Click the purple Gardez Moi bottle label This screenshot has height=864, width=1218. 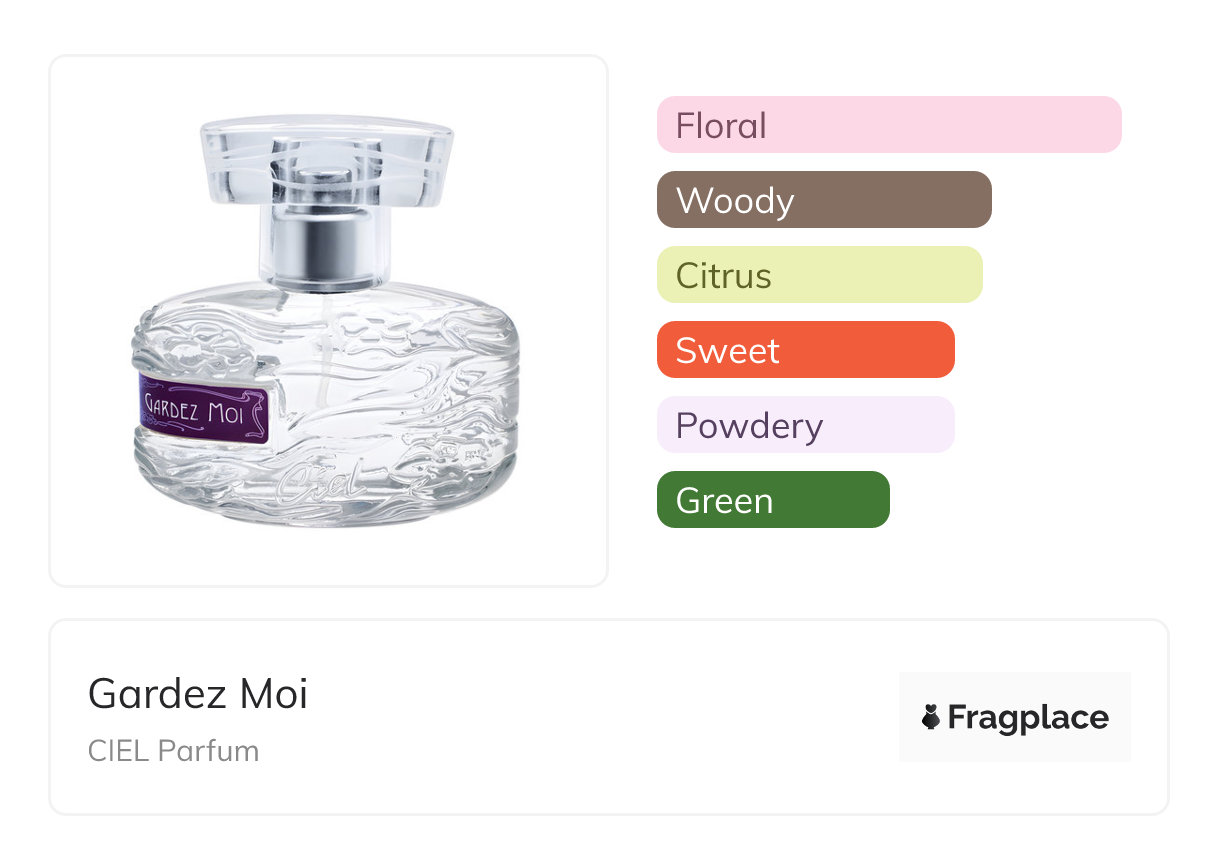click(205, 409)
